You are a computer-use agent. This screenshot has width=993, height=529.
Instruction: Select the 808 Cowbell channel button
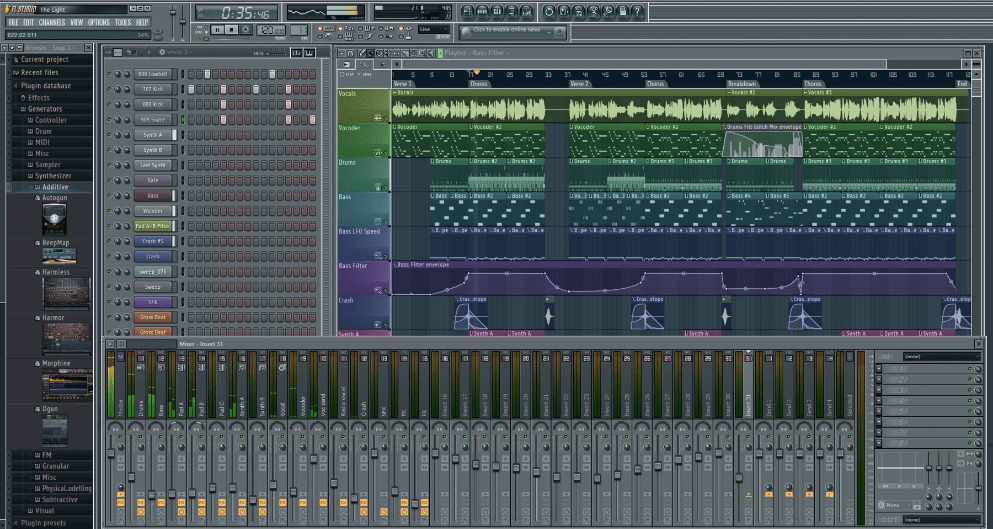pyautogui.click(x=153, y=74)
